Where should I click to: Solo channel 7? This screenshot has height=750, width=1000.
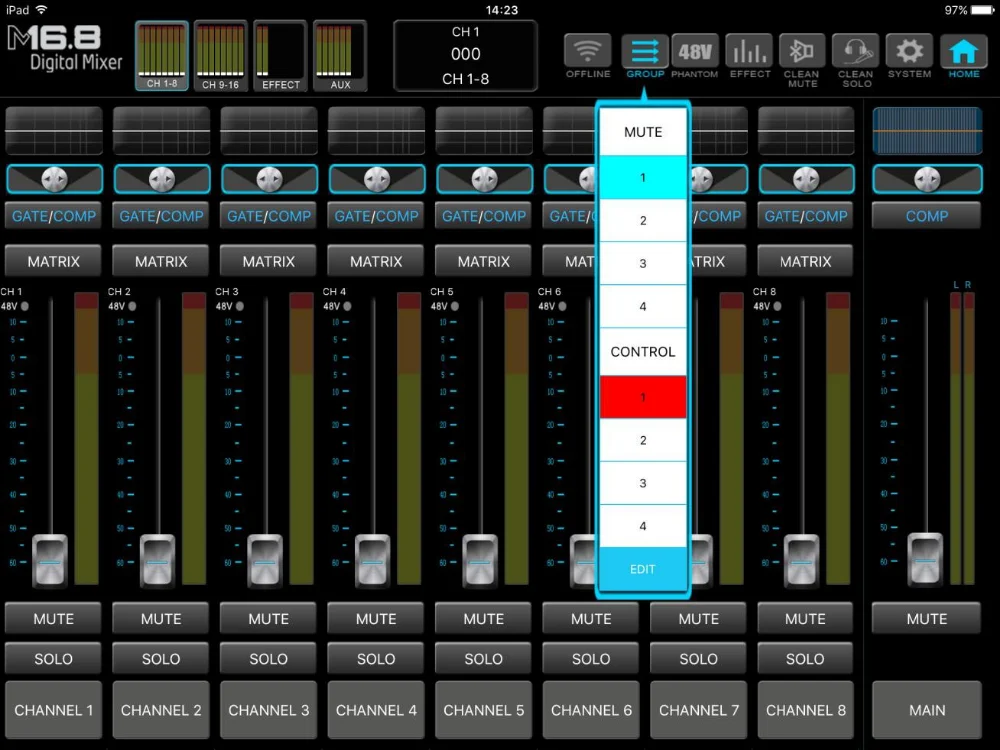pyautogui.click(x=698, y=658)
